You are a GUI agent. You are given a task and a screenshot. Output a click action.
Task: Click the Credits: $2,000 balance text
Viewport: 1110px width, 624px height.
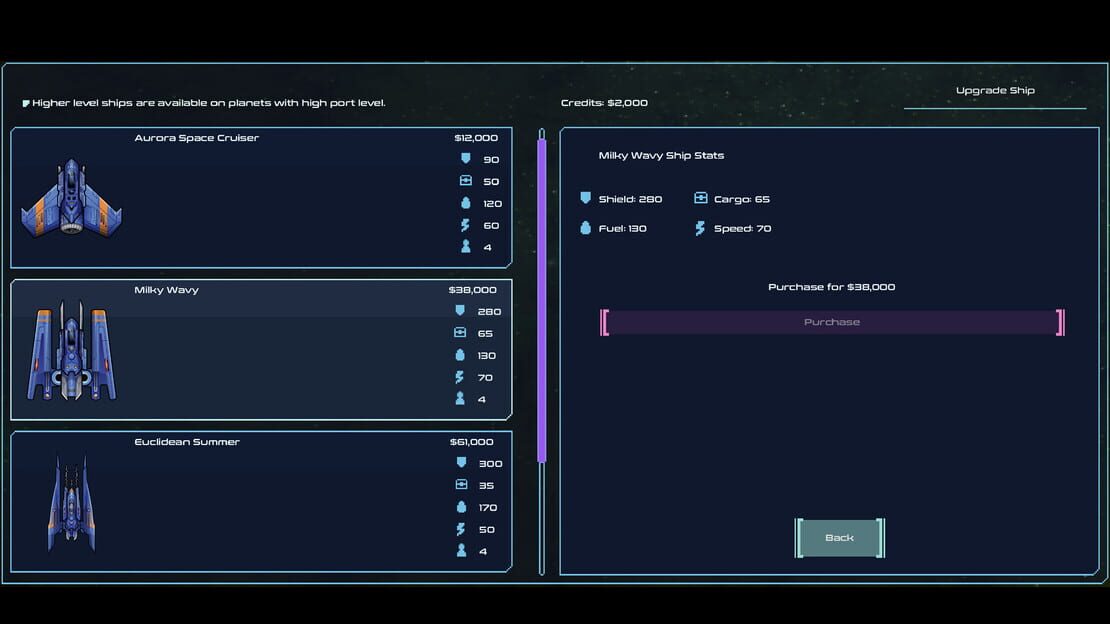604,103
